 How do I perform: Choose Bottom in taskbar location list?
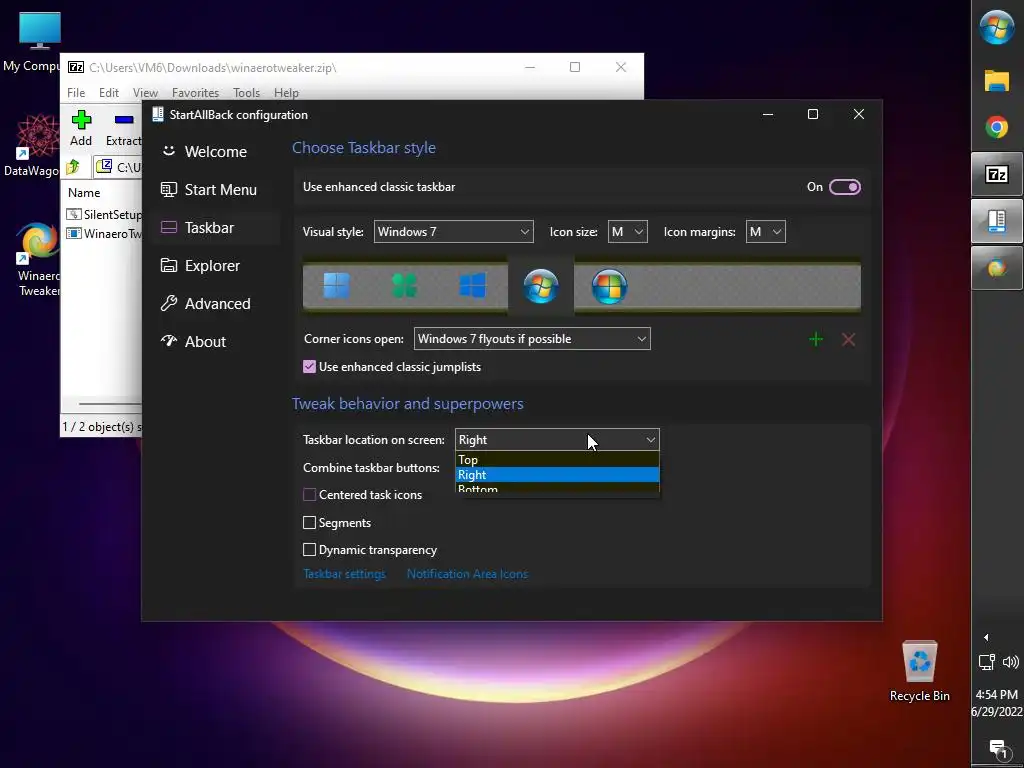point(557,489)
